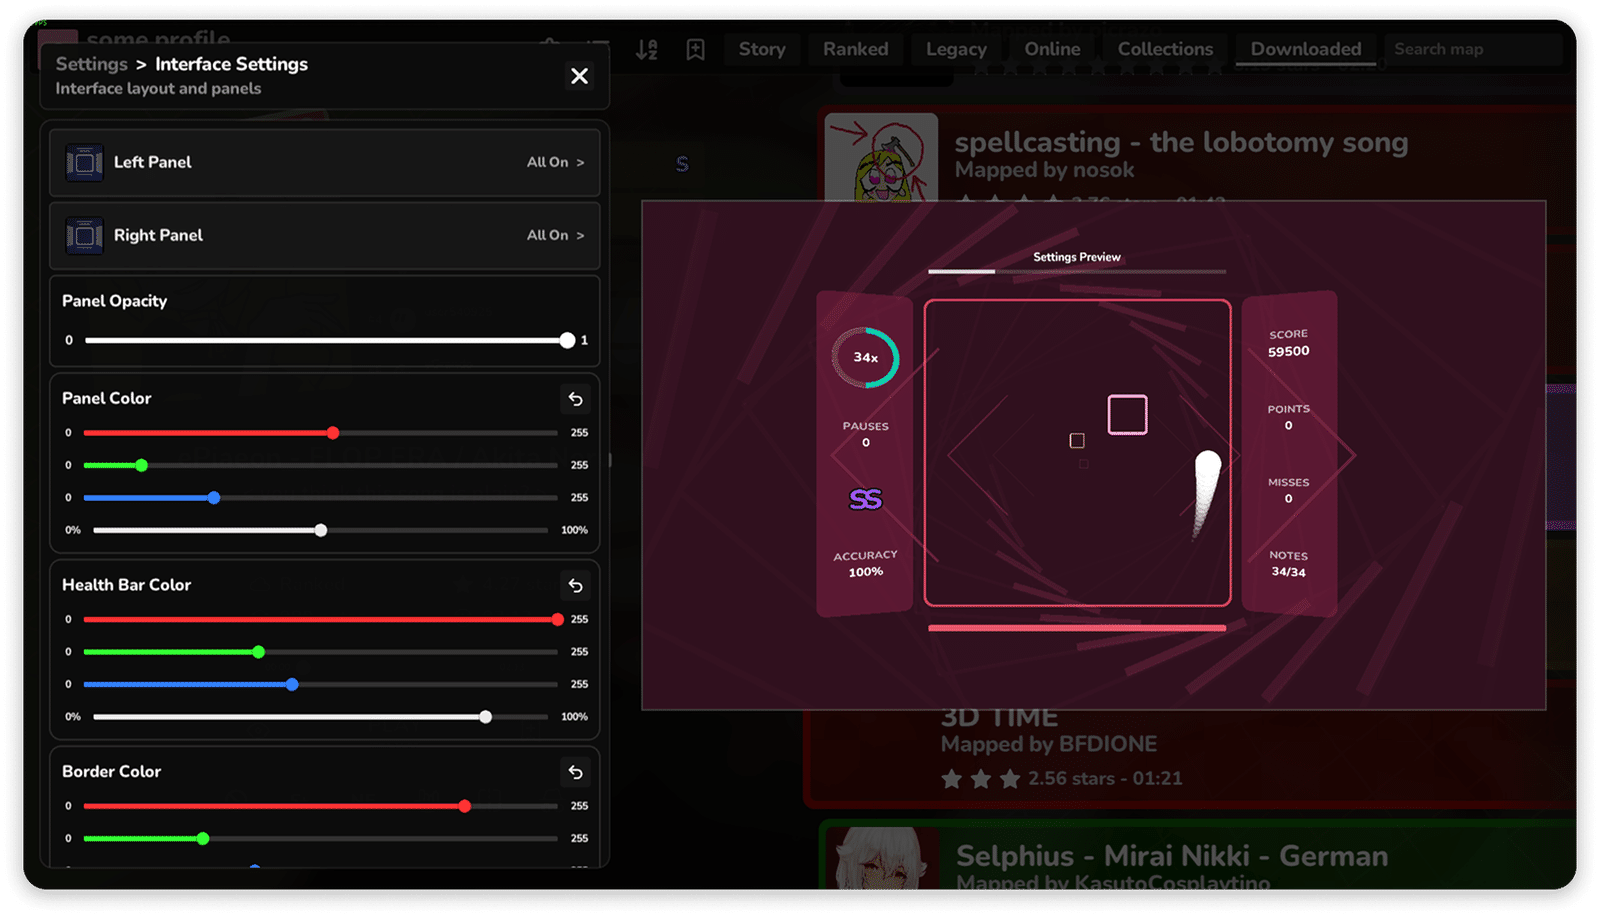Image resolution: width=1600 pixels, height=917 pixels.
Task: Click the Panel Opacity slider handle
Action: [x=567, y=340]
